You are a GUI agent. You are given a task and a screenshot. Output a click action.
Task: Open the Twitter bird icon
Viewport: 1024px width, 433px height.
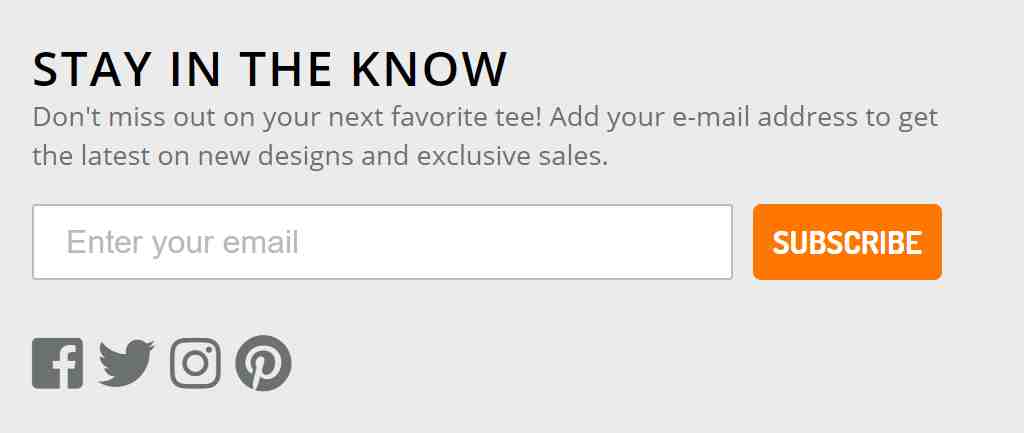(x=126, y=363)
